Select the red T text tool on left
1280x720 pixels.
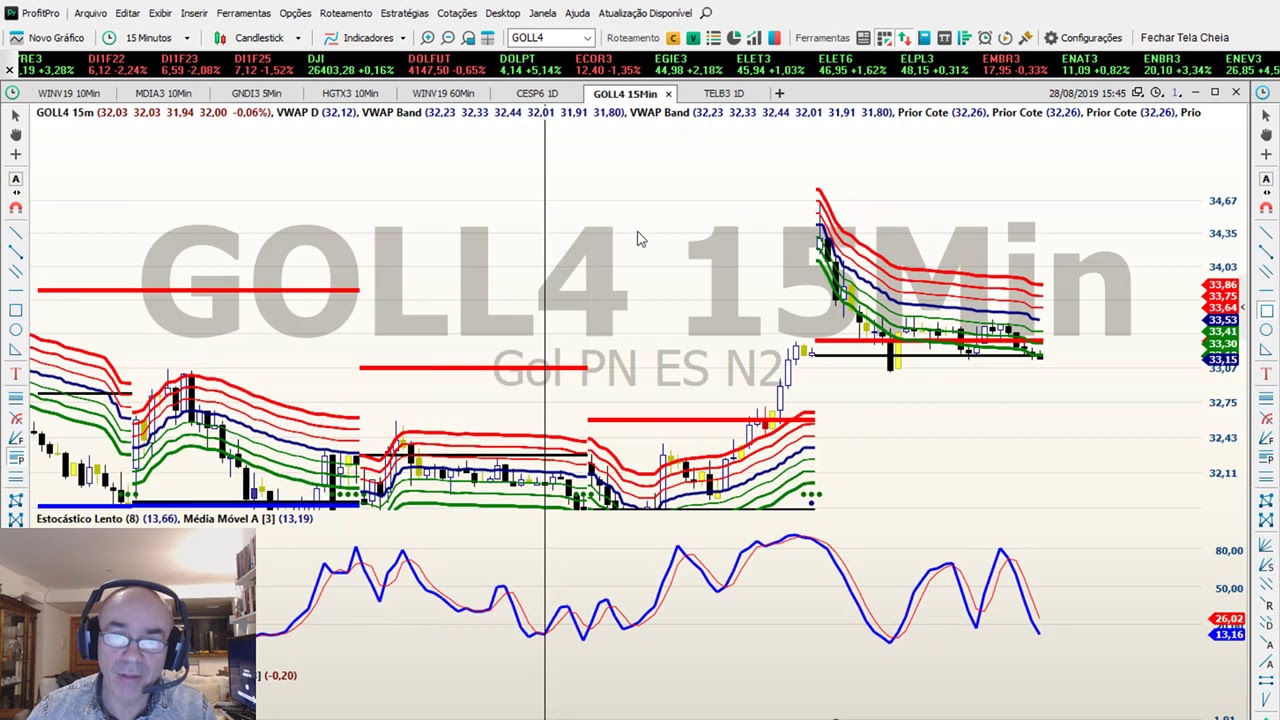click(x=15, y=374)
